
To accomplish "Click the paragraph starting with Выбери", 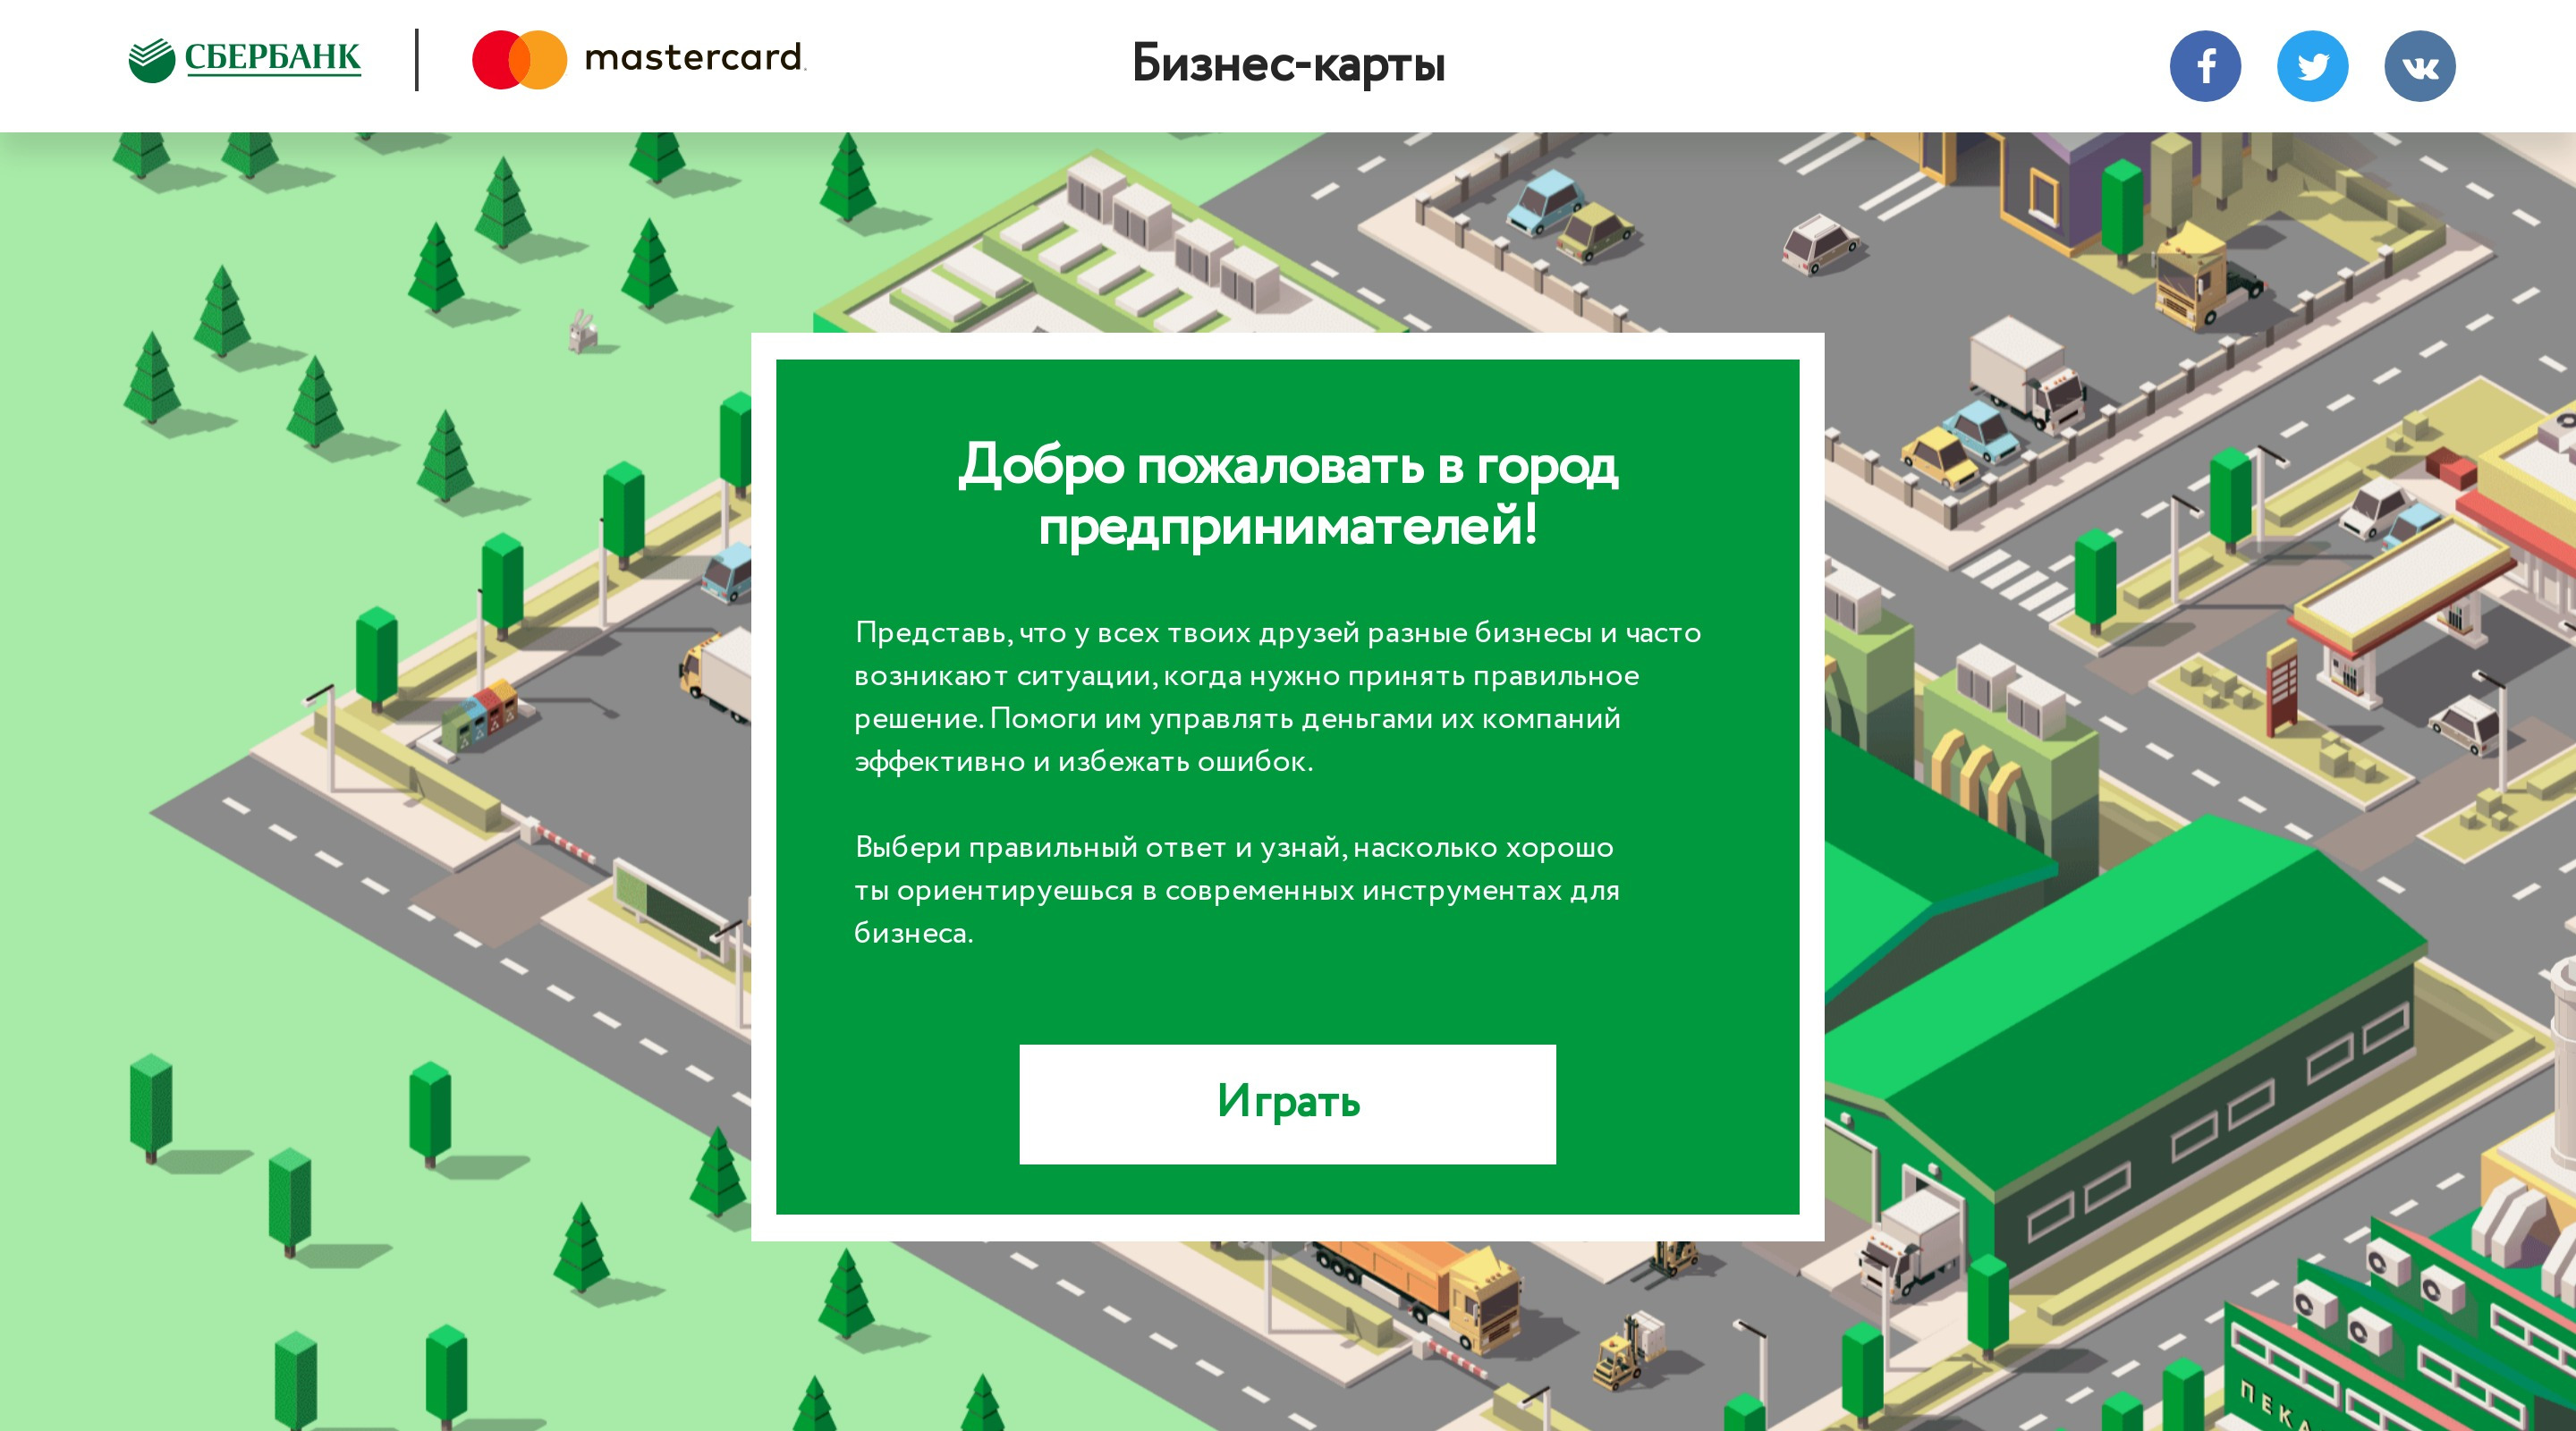I will pyautogui.click(x=1236, y=889).
